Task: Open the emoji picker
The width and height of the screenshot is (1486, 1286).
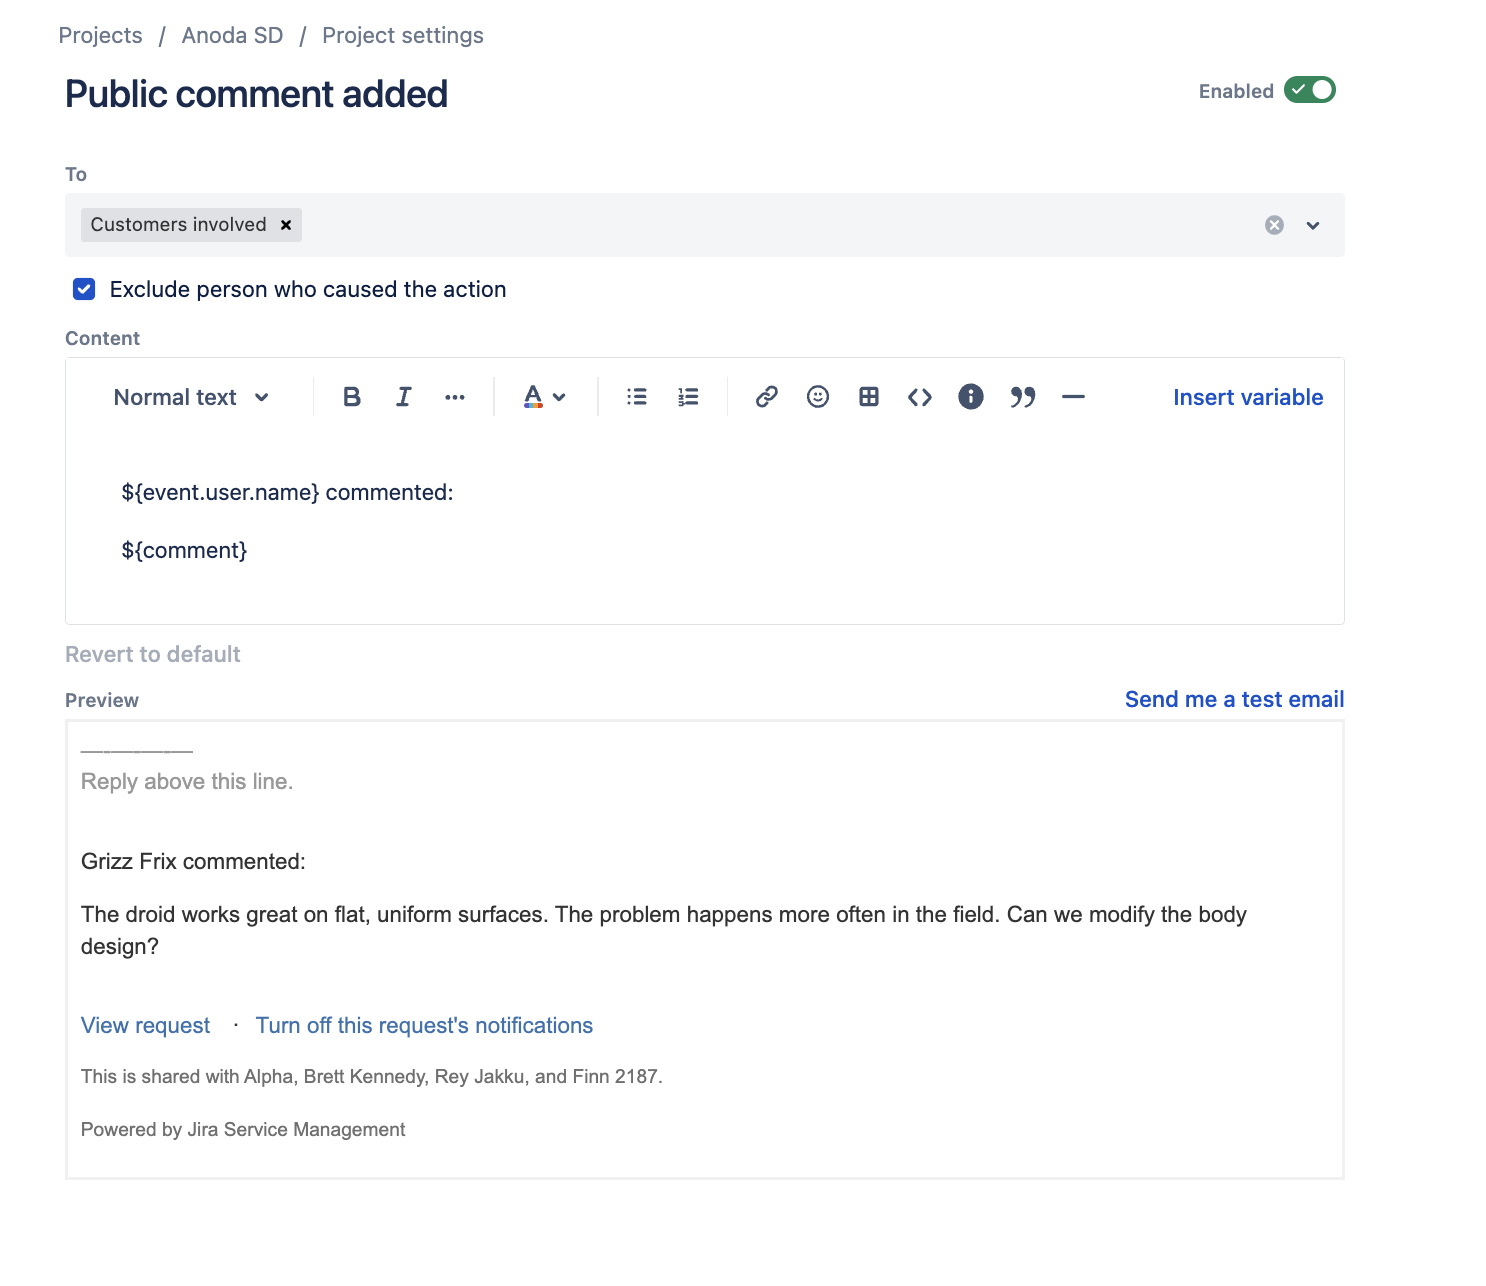Action: pyautogui.click(x=818, y=397)
